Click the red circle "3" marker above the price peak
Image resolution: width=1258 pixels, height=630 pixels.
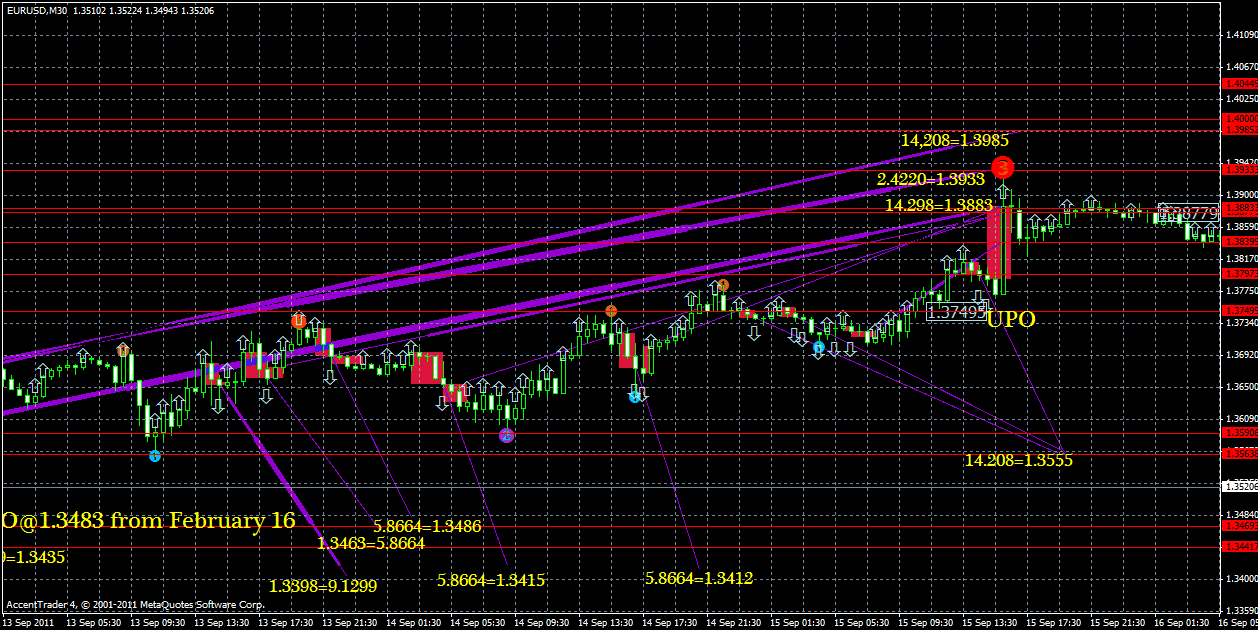[1003, 168]
